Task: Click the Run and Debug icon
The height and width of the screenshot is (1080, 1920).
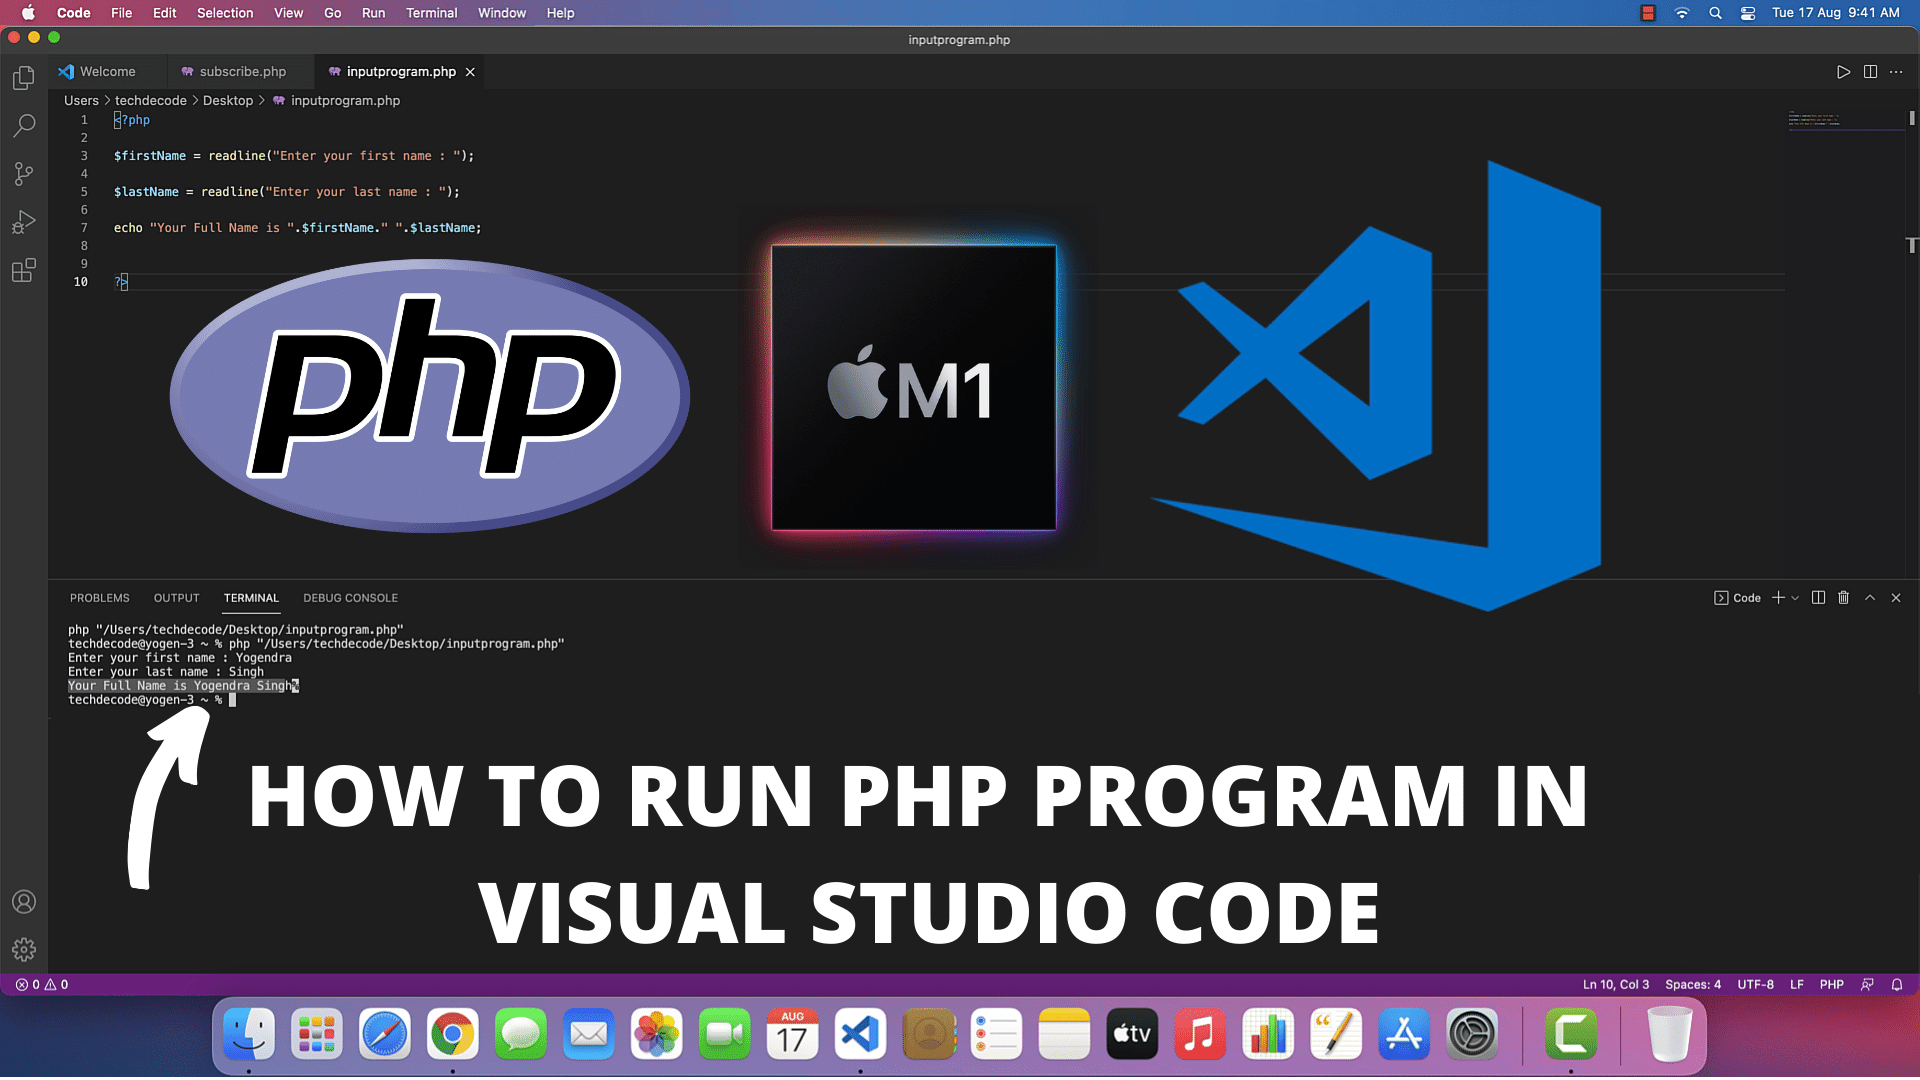Action: [x=24, y=220]
